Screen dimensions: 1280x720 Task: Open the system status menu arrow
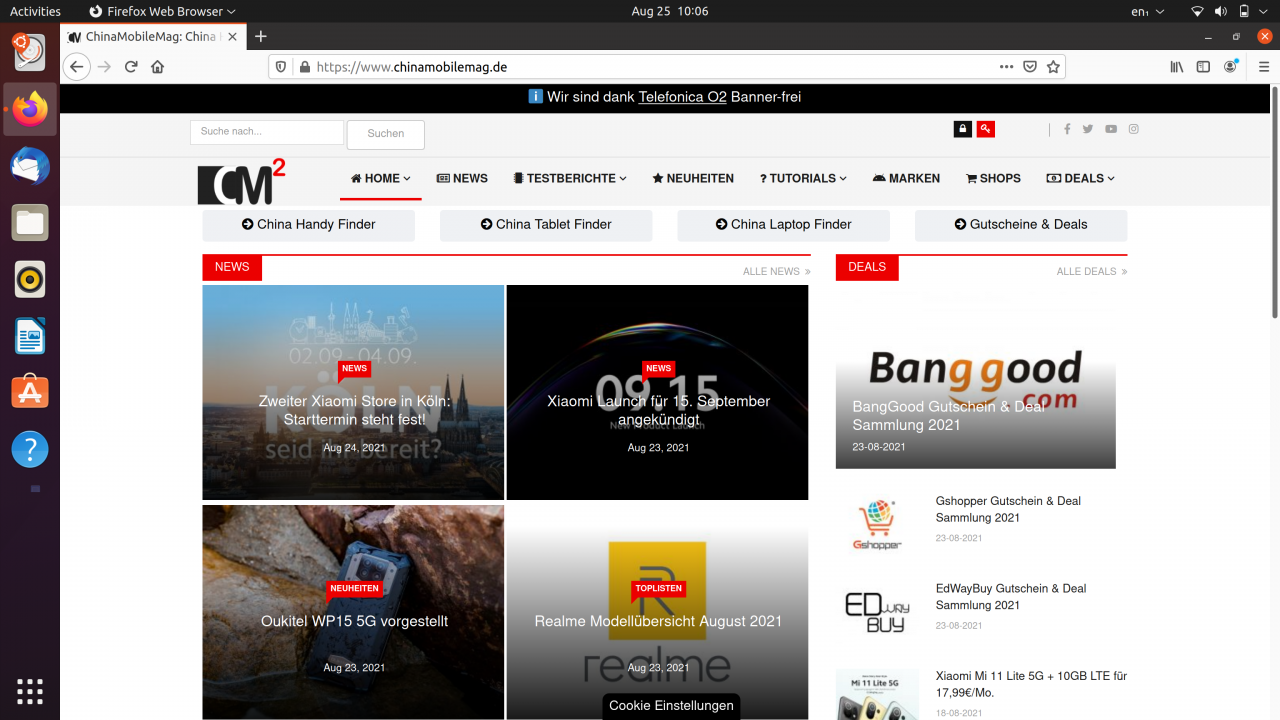coord(1264,11)
